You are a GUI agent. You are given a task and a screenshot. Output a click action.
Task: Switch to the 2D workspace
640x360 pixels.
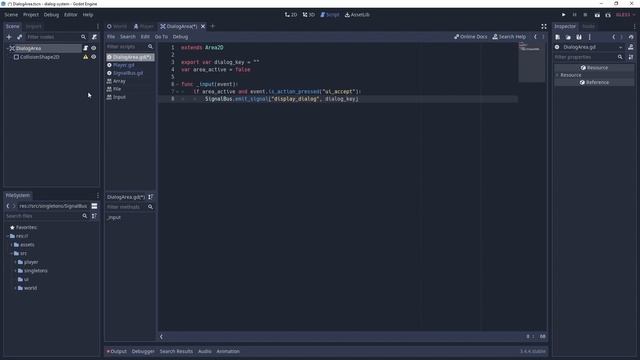(291, 15)
